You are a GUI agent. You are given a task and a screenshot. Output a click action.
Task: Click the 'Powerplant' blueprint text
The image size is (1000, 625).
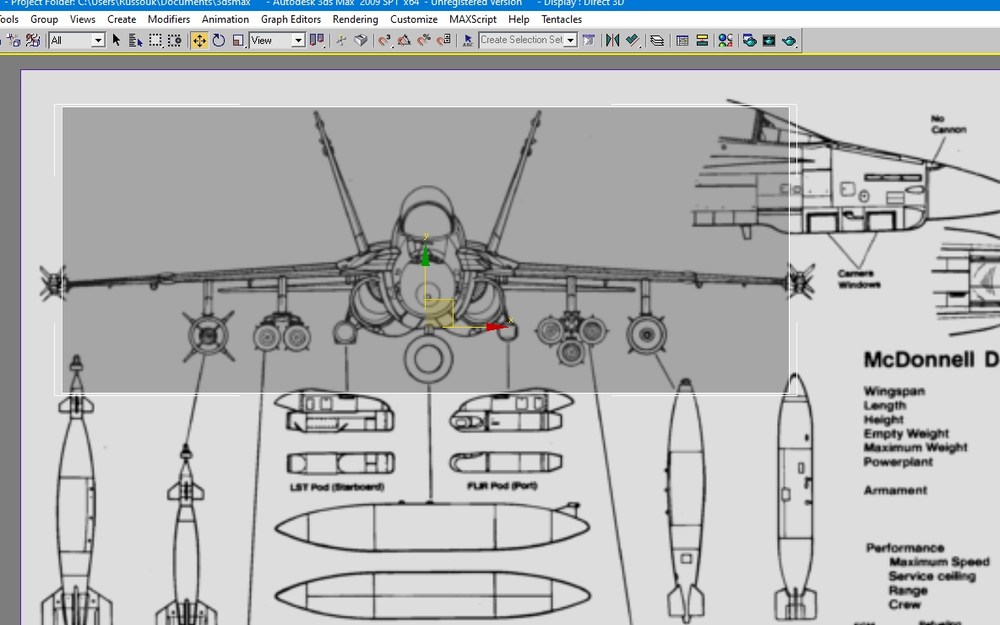point(898,462)
